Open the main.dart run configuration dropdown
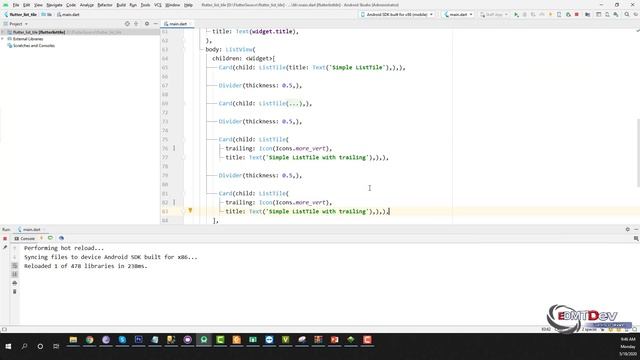640x360 pixels. [x=458, y=14]
